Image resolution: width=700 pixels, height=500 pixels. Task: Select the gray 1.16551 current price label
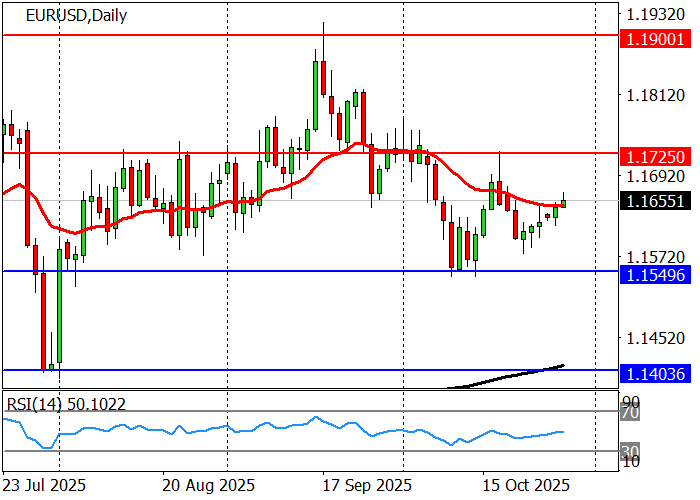click(655, 201)
